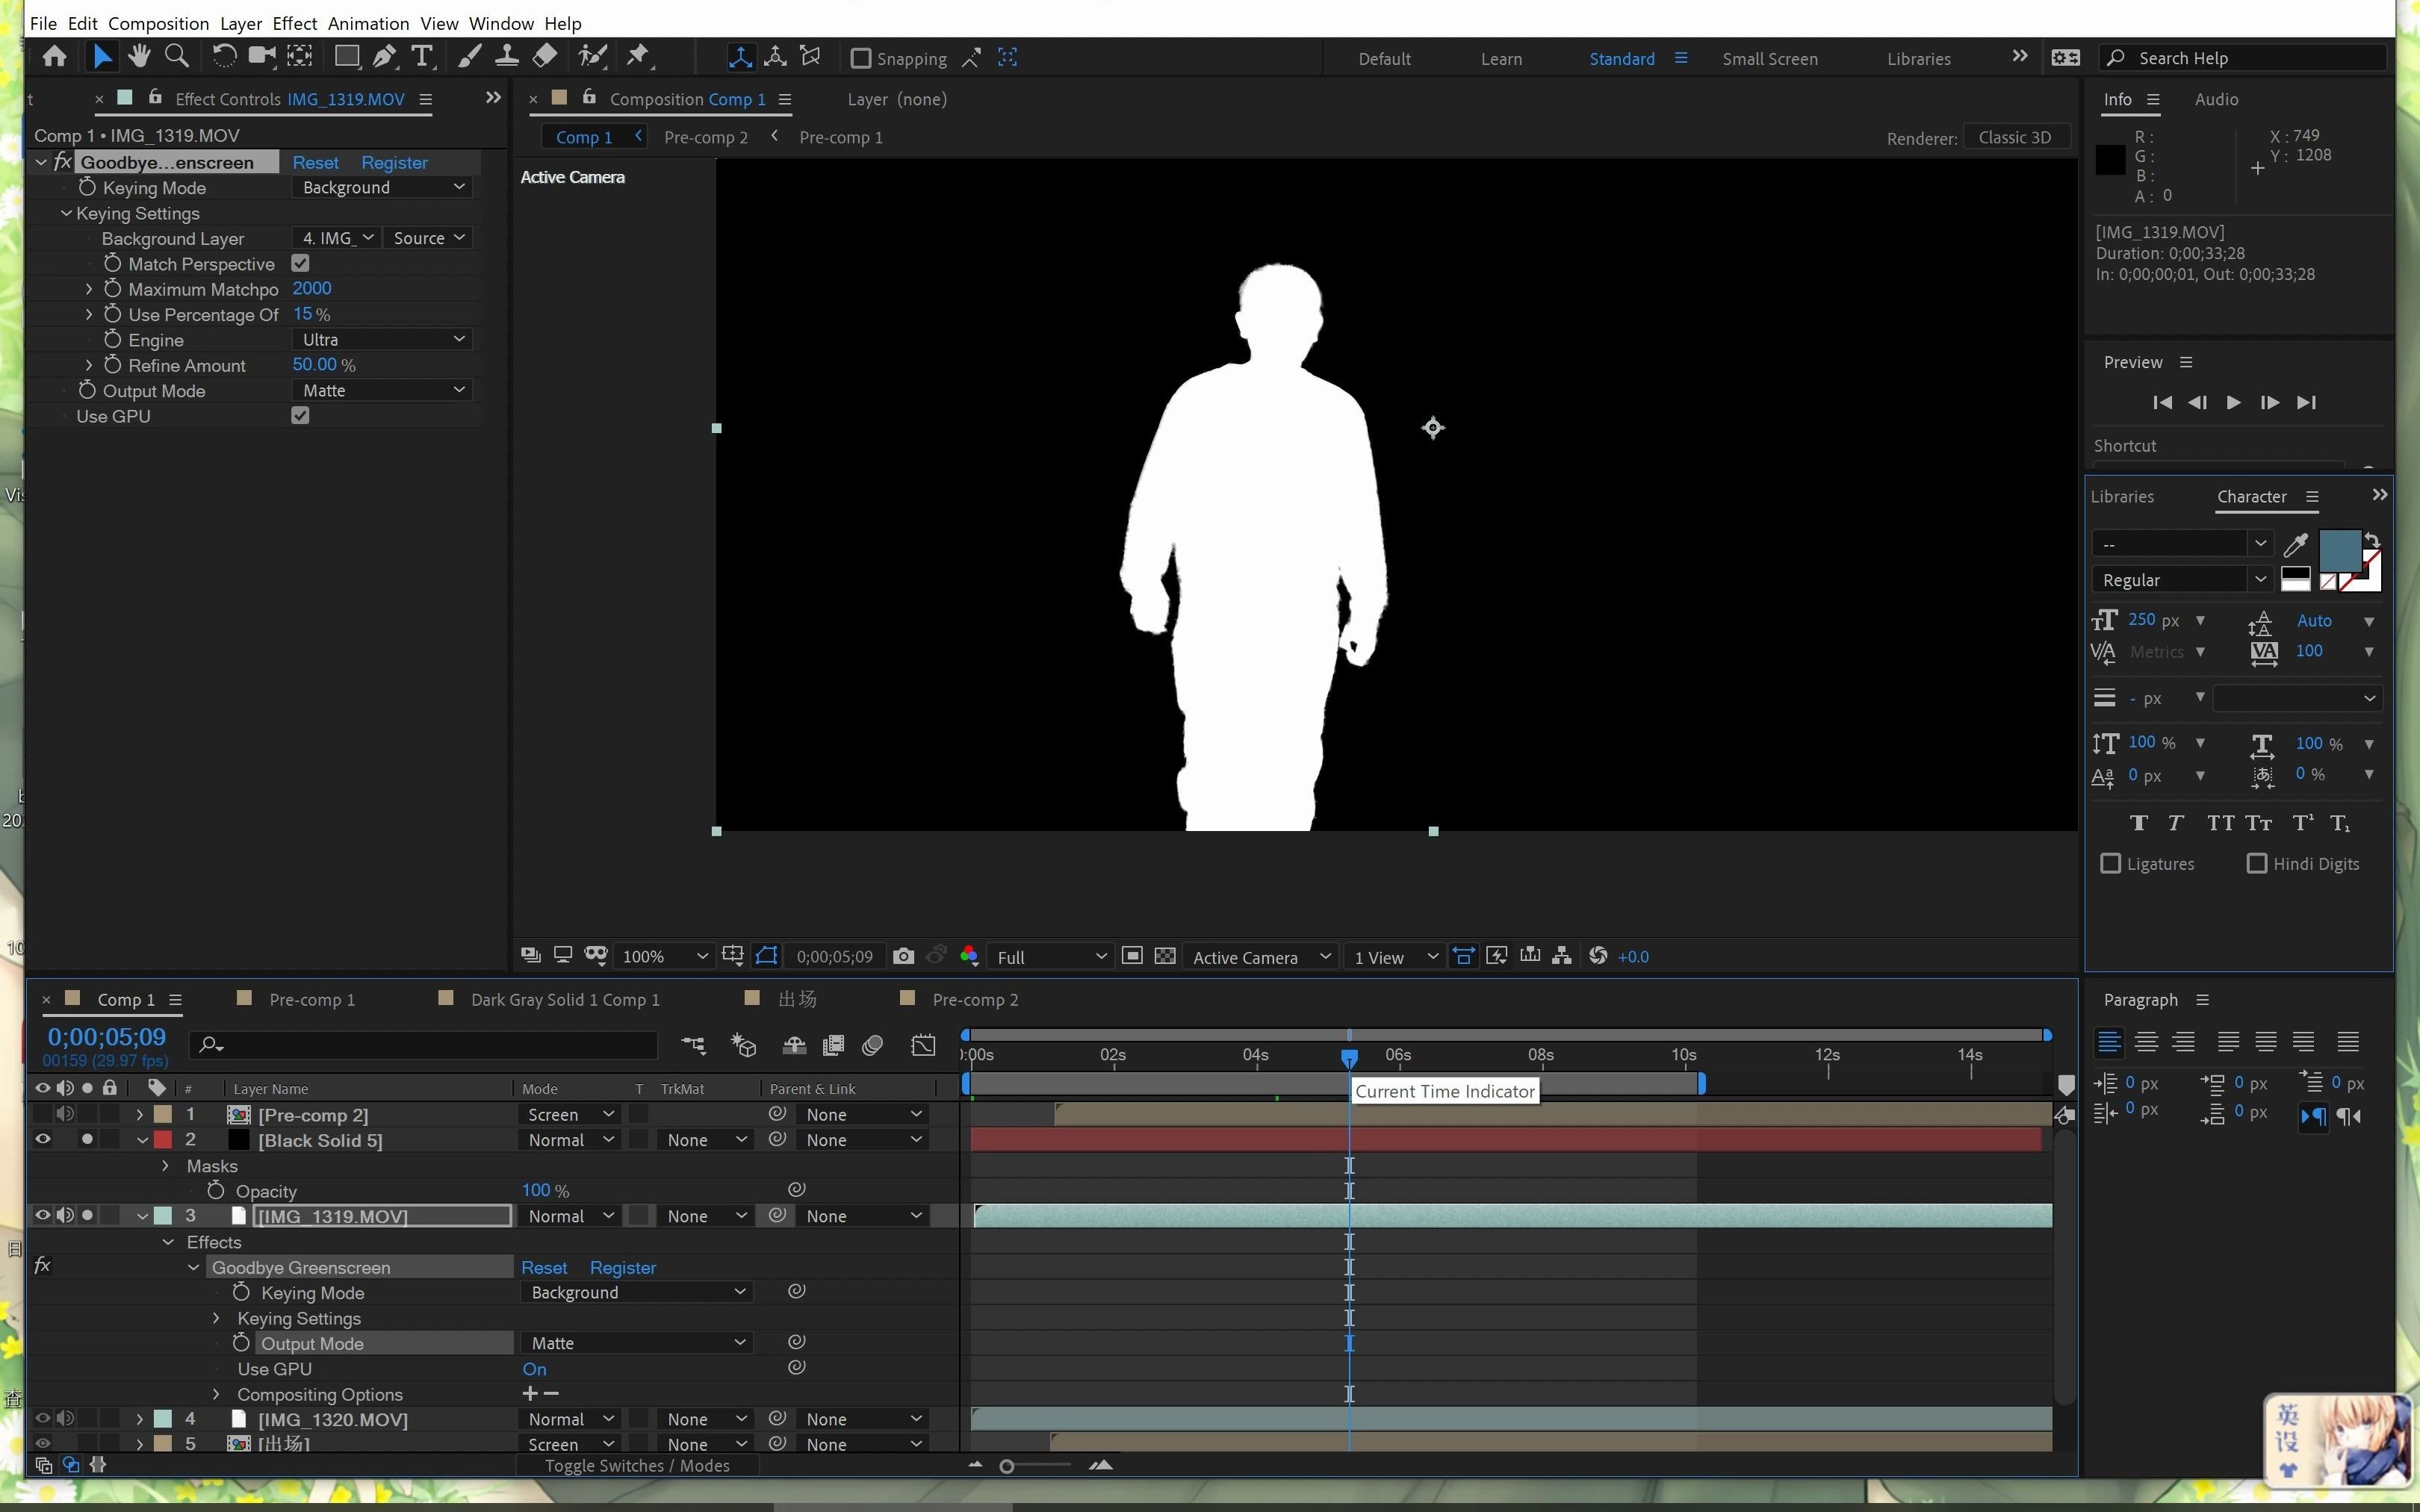Click the Classic 3D renderer button
This screenshot has width=2420, height=1512.
[2015, 137]
